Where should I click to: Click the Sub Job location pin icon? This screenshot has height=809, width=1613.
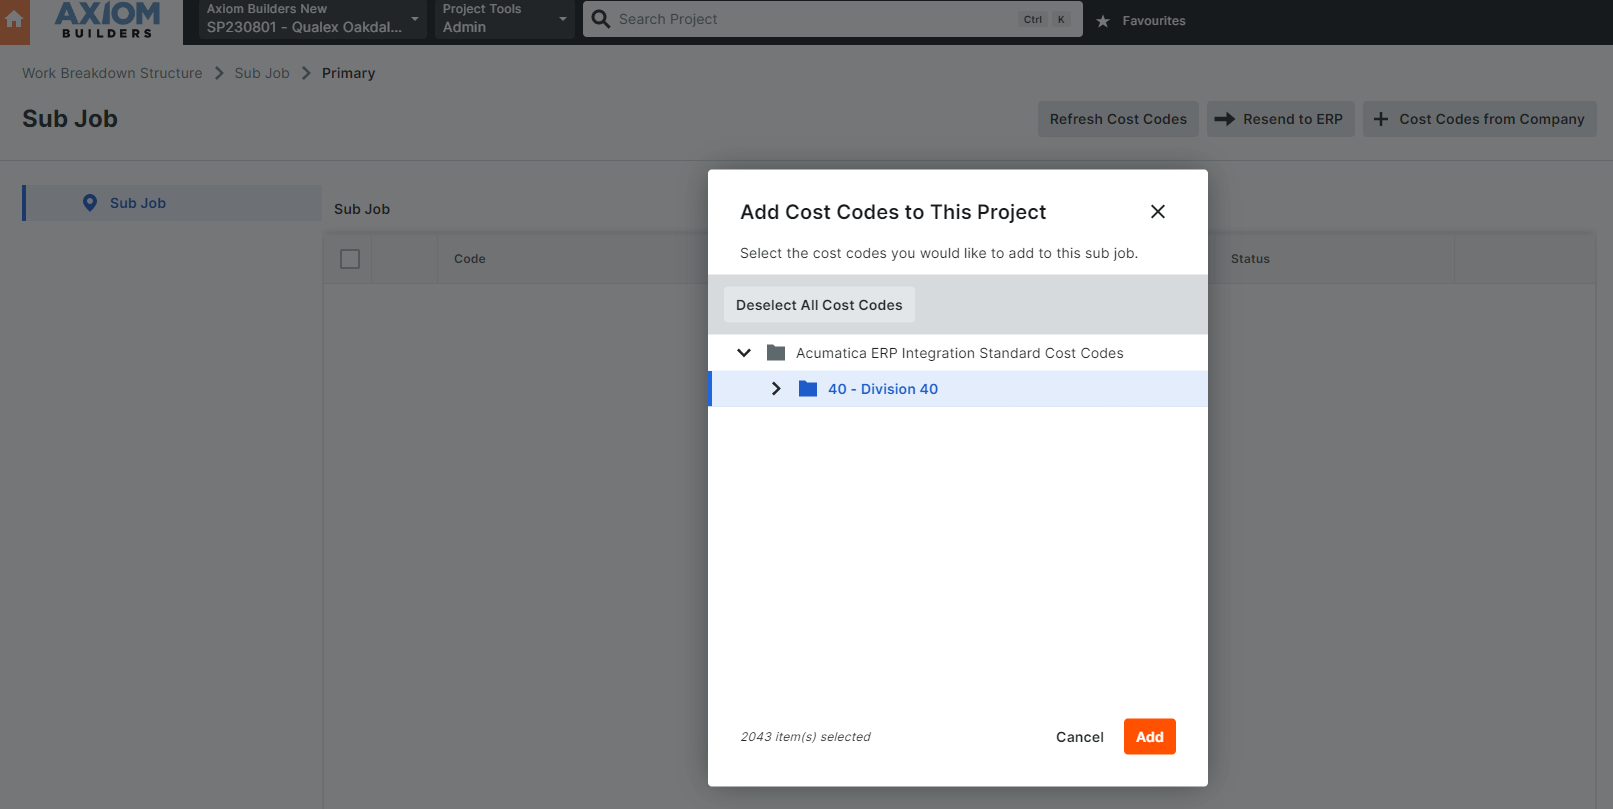point(90,203)
